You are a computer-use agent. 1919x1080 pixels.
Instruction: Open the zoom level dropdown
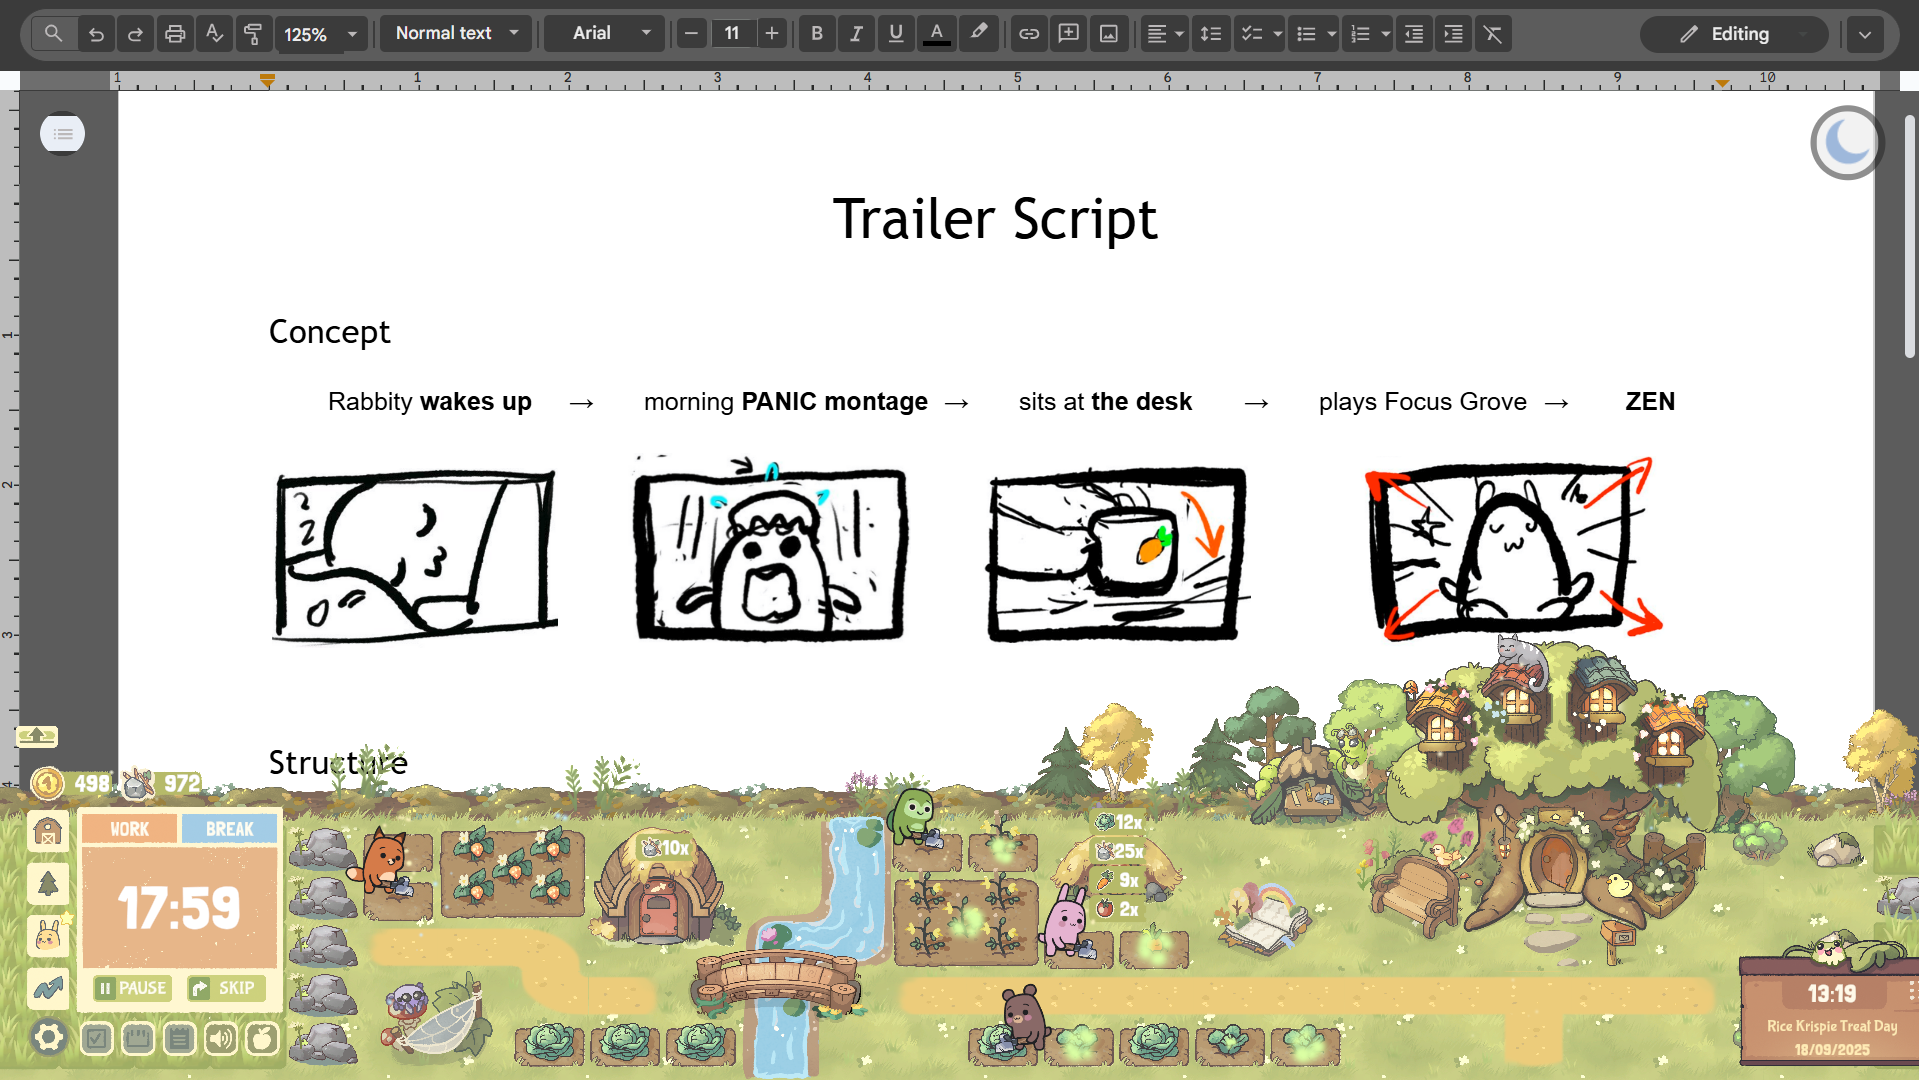coord(321,34)
